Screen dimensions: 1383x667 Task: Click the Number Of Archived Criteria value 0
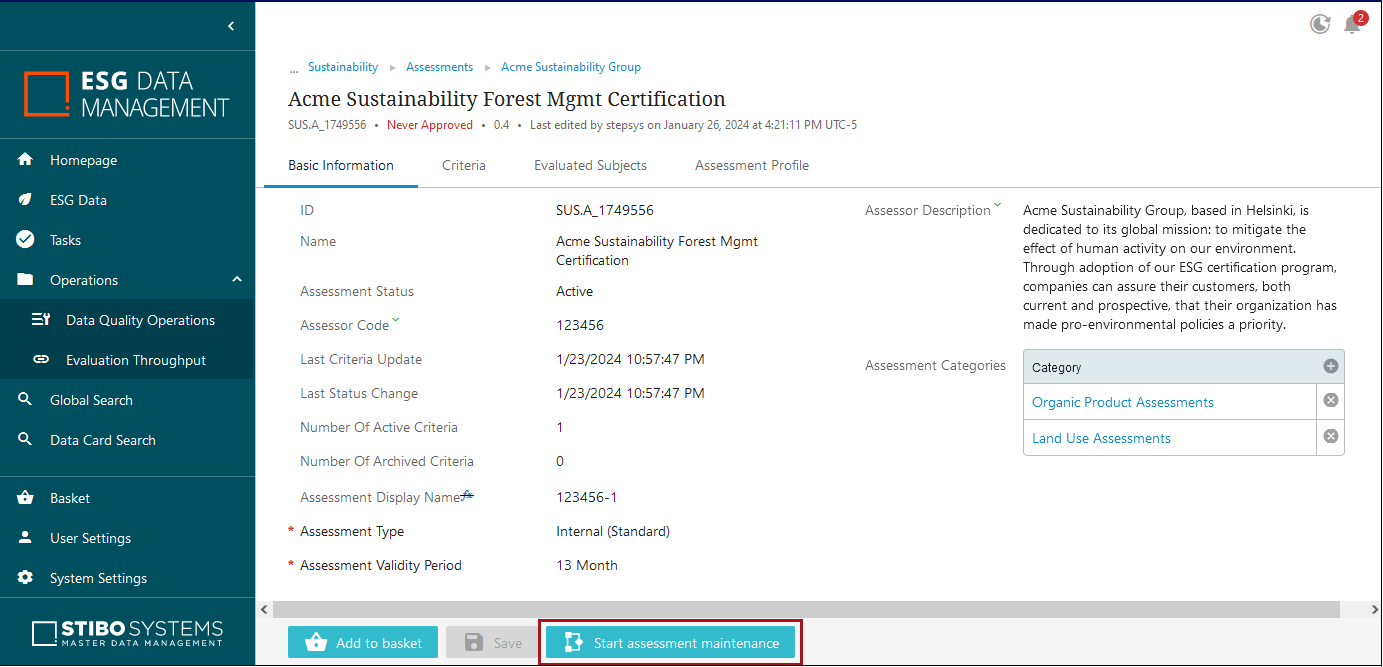[560, 461]
